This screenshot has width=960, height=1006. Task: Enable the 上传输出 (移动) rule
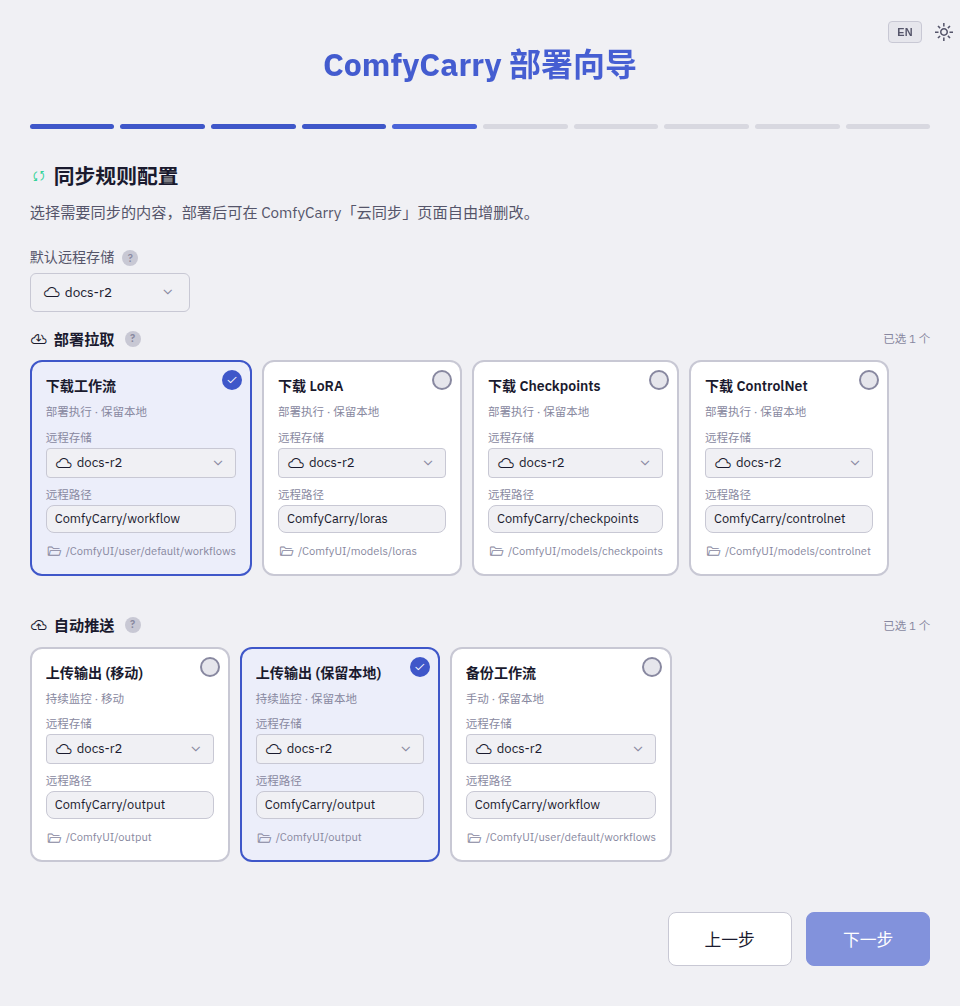(x=210, y=667)
